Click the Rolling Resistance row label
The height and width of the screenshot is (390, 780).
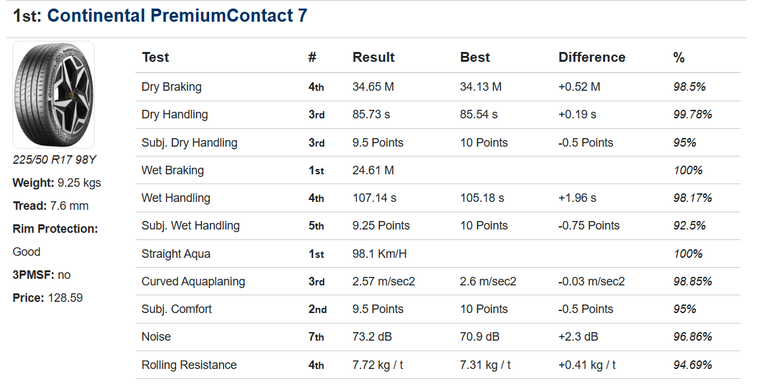[189, 365]
